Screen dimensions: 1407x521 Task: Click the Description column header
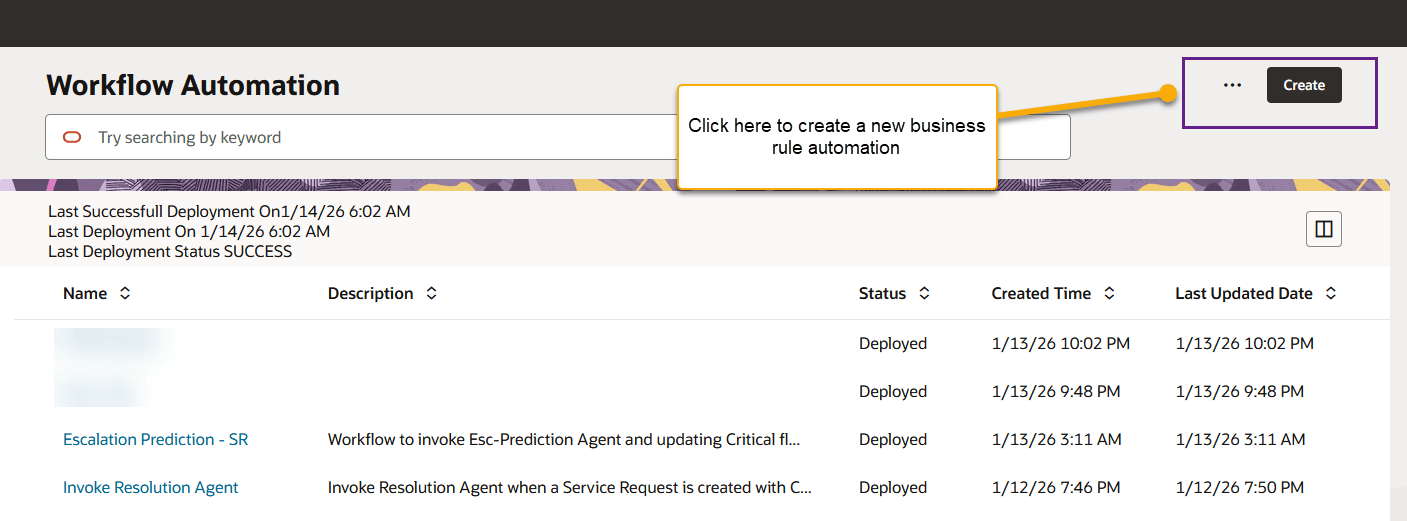coord(370,293)
